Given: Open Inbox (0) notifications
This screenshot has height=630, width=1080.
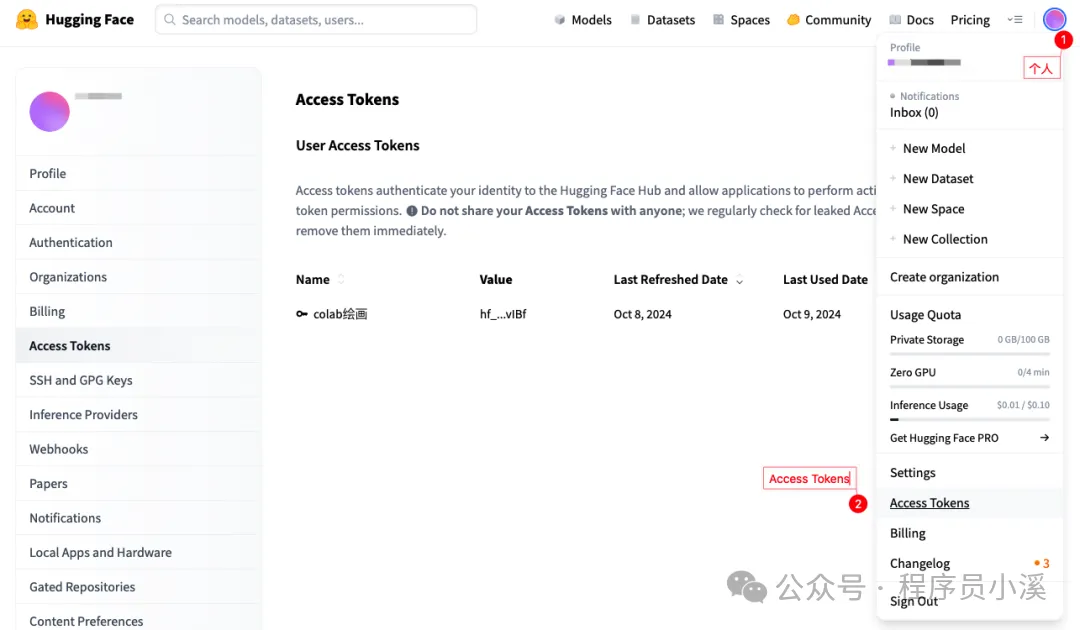Looking at the screenshot, I should pyautogui.click(x=914, y=112).
